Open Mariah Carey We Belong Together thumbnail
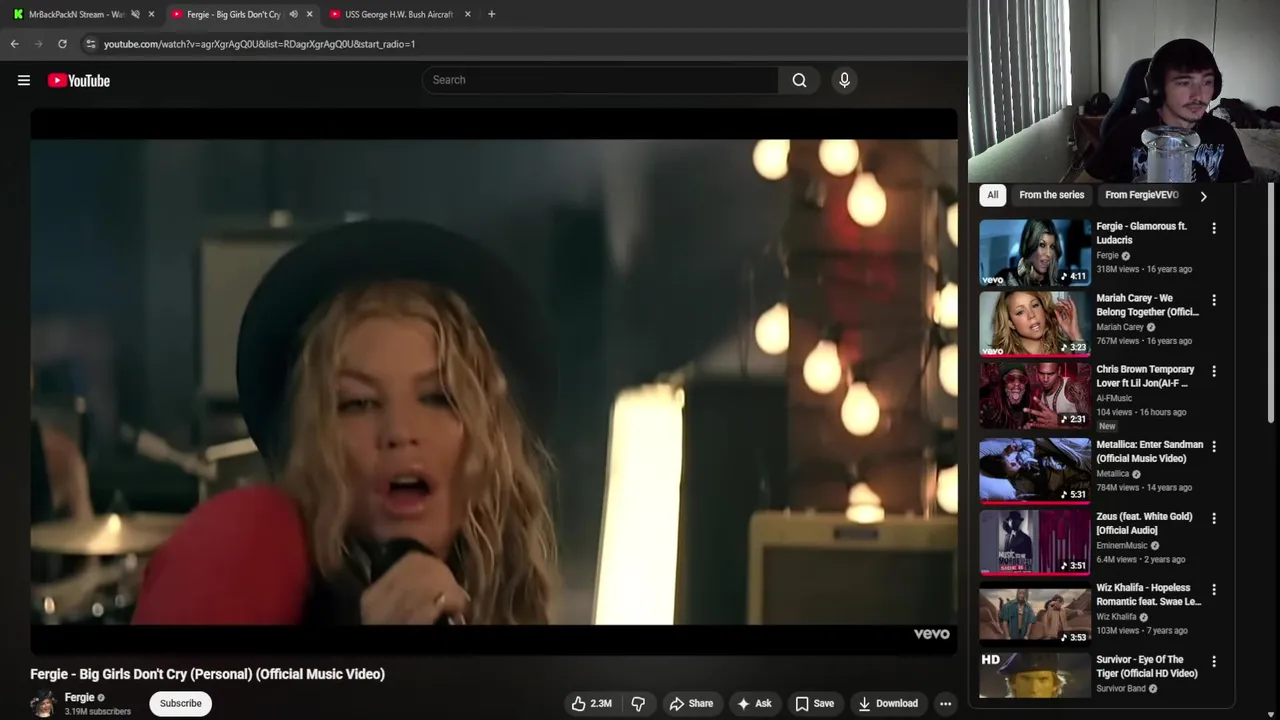This screenshot has height=720, width=1280. [x=1035, y=324]
